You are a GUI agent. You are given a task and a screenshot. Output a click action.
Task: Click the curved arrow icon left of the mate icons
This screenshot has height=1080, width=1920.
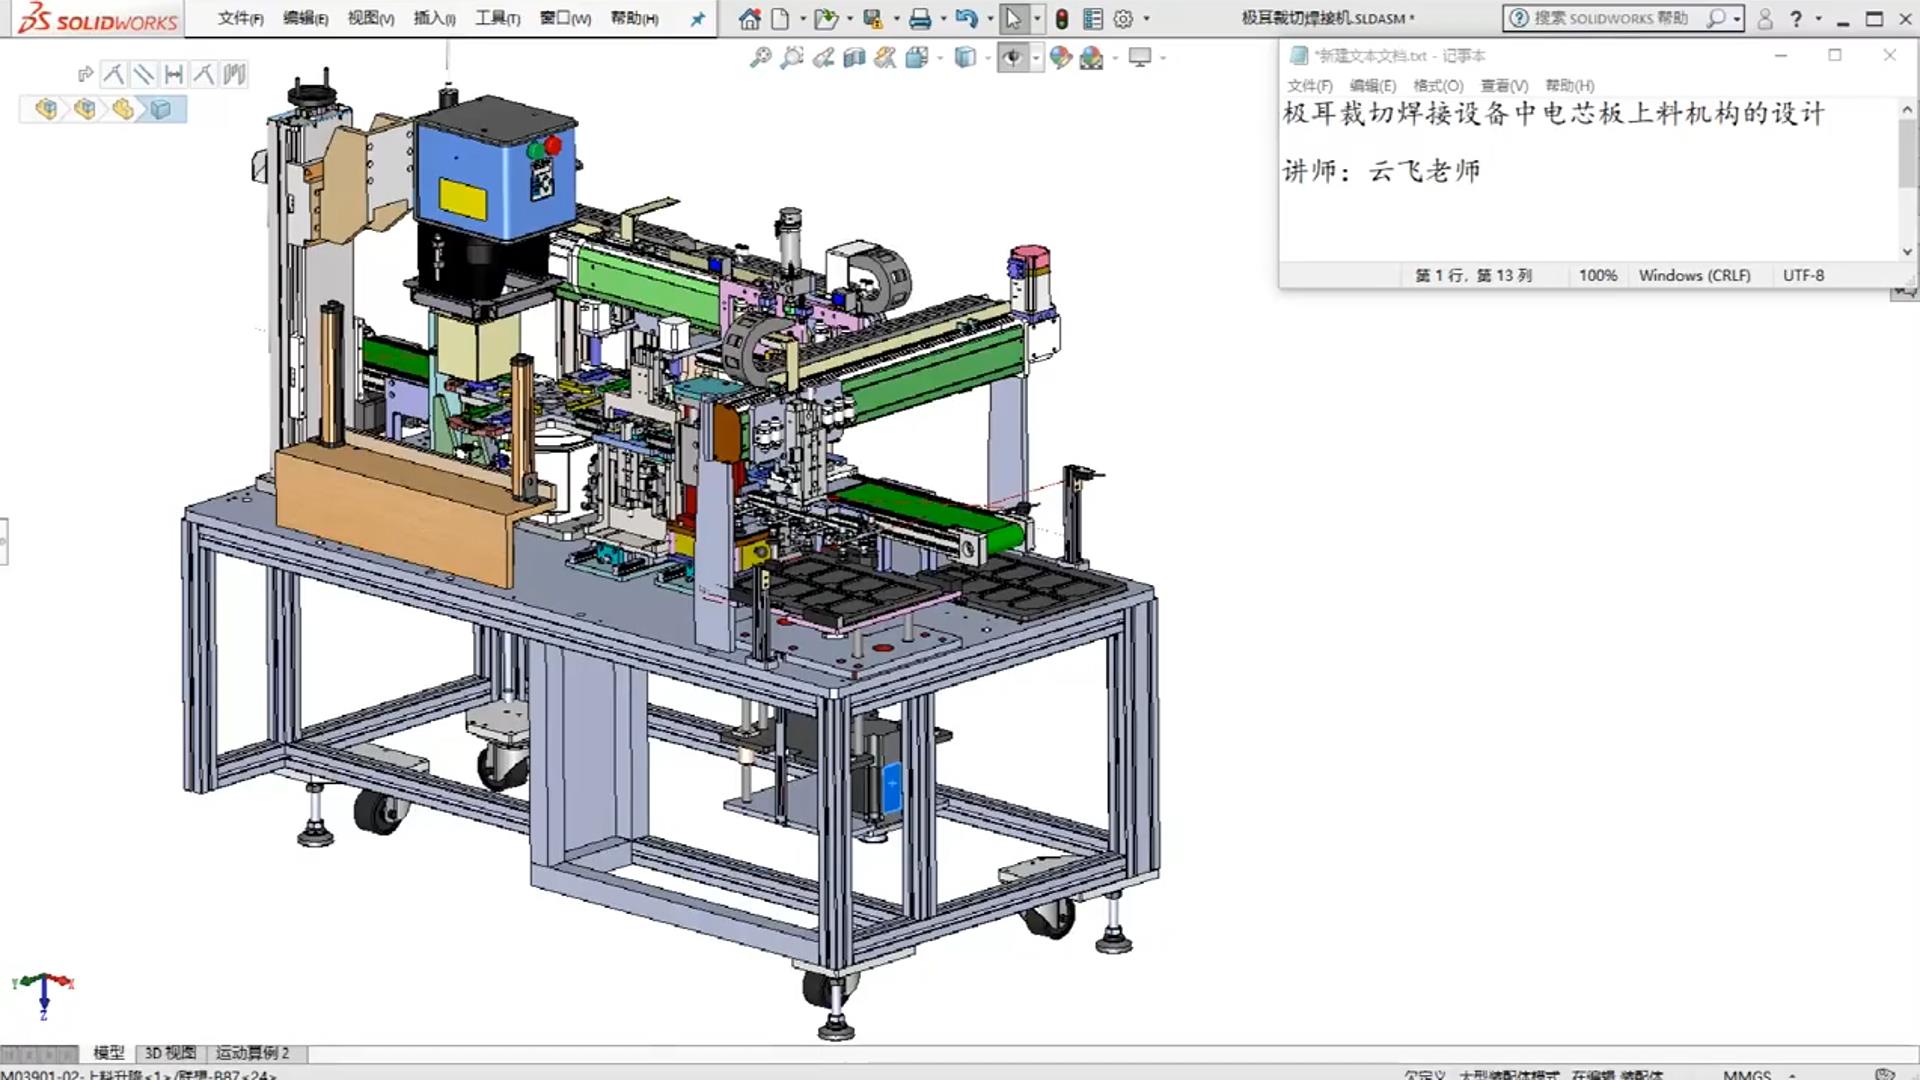[x=85, y=73]
